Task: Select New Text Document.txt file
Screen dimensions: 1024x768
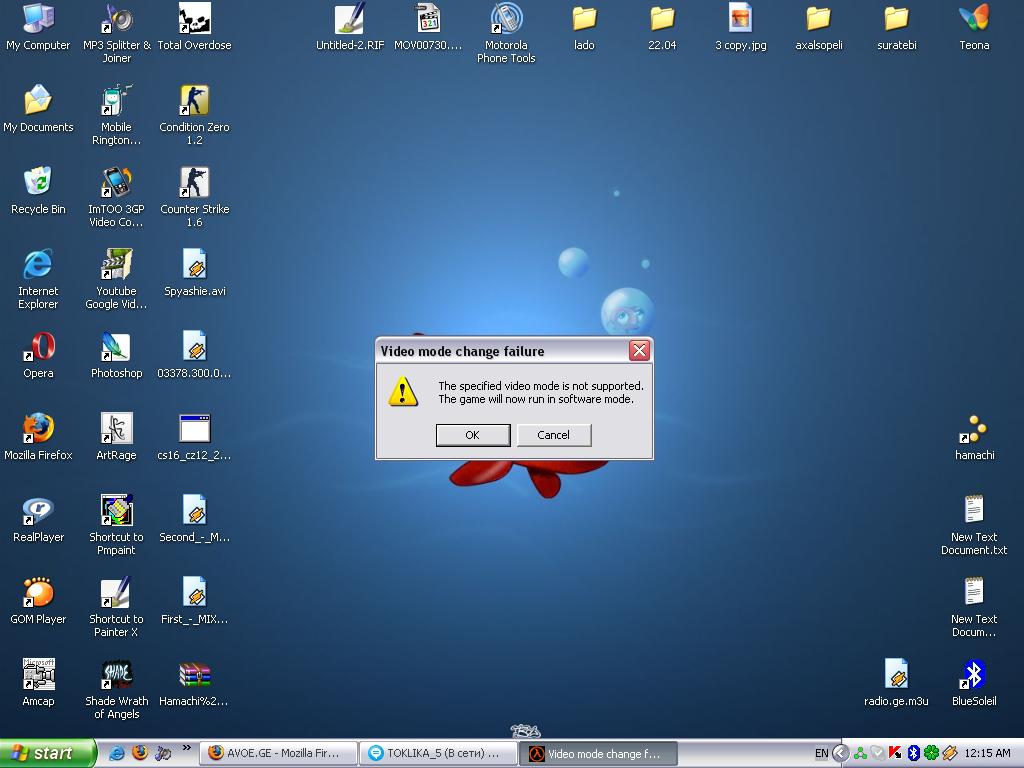Action: tap(974, 525)
